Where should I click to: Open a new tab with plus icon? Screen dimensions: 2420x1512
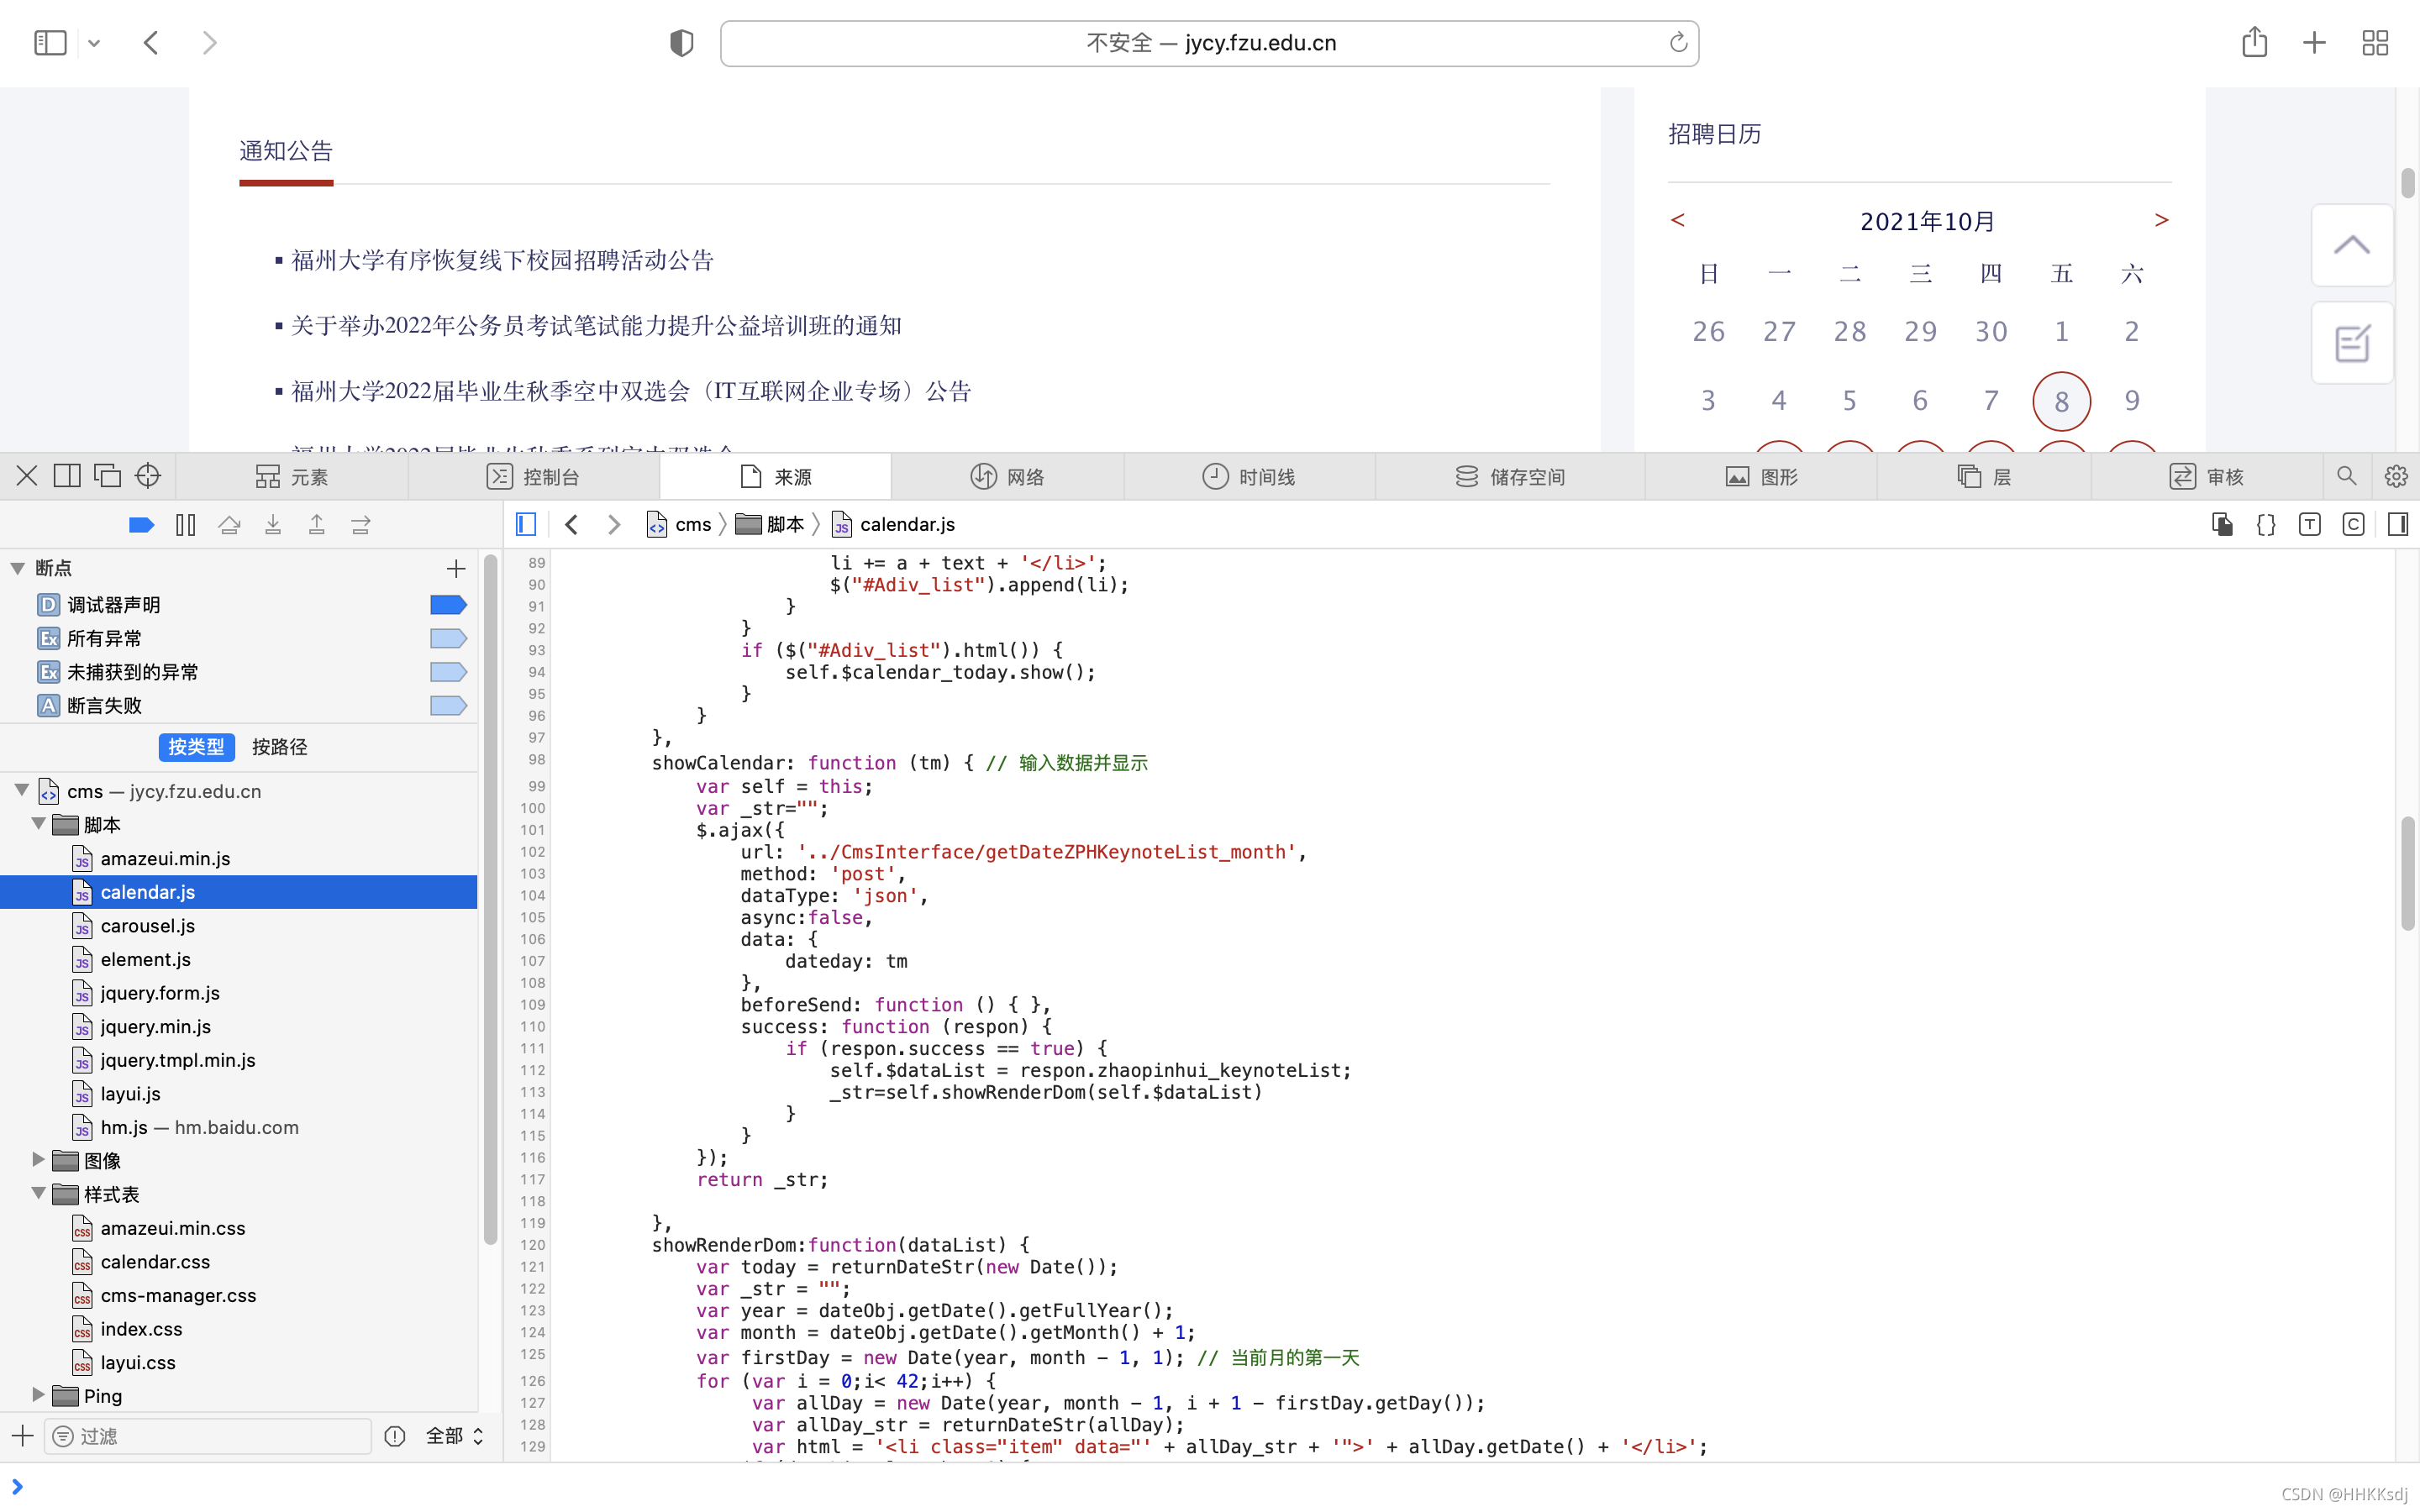tap(2314, 43)
